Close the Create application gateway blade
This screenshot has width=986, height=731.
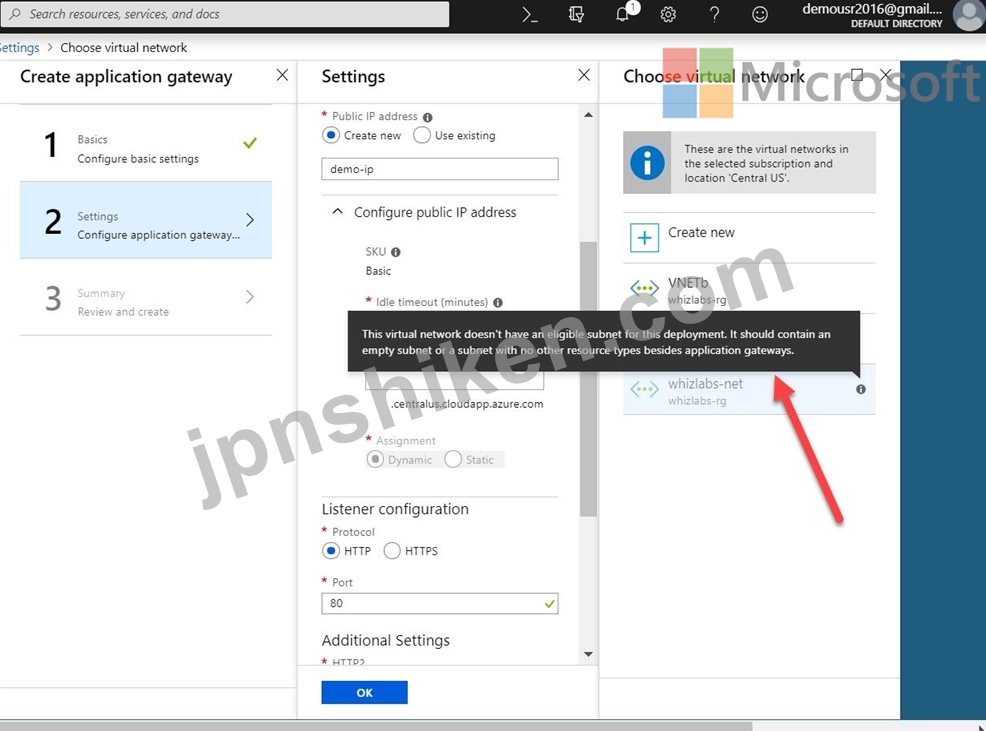pos(282,75)
